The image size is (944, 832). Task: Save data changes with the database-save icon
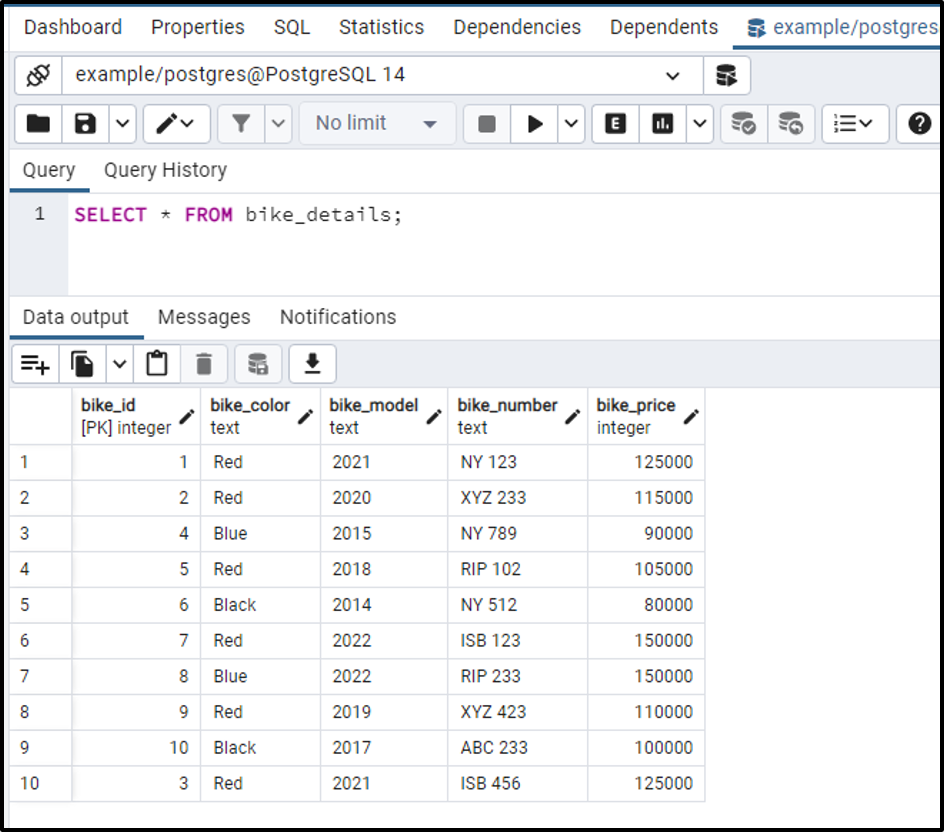pos(257,363)
